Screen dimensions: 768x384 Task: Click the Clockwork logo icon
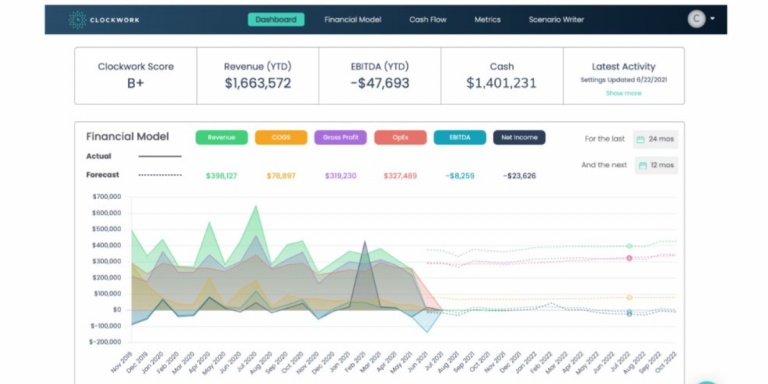(x=77, y=20)
